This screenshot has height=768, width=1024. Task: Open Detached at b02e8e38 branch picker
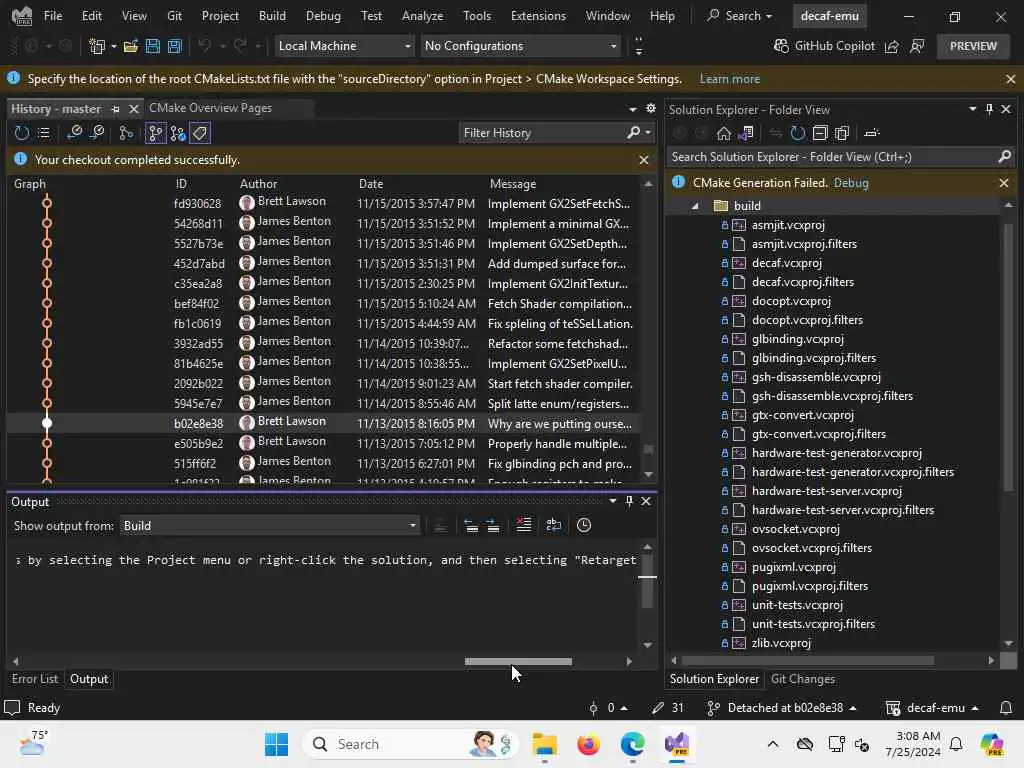[782, 707]
